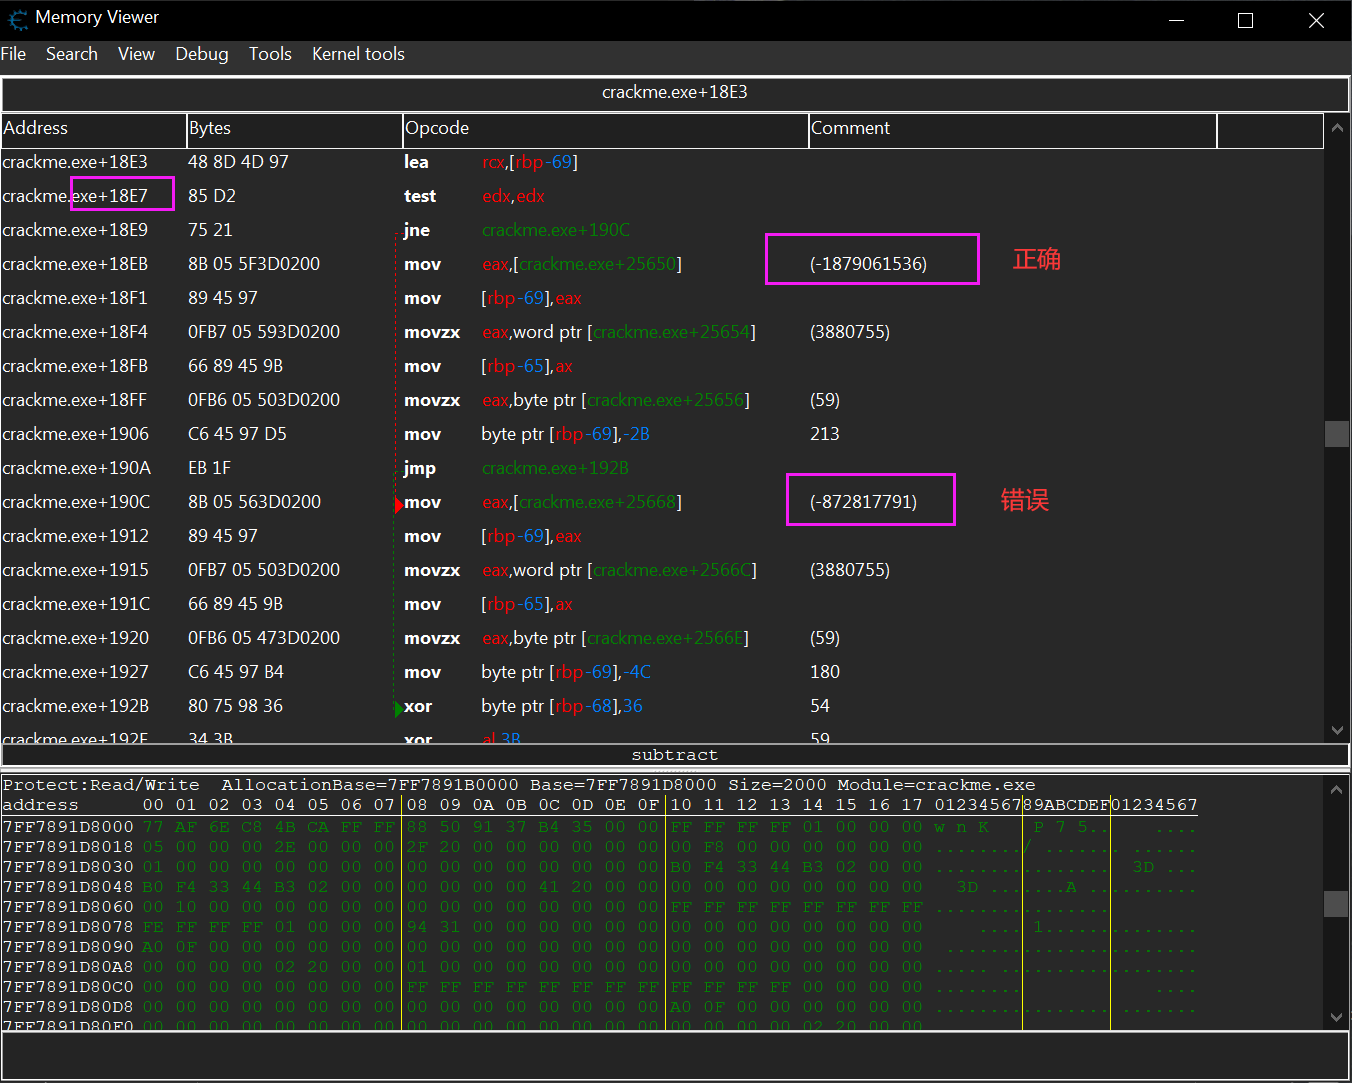Click the comment value (-1879061536)
The height and width of the screenshot is (1083, 1352).
point(868,264)
